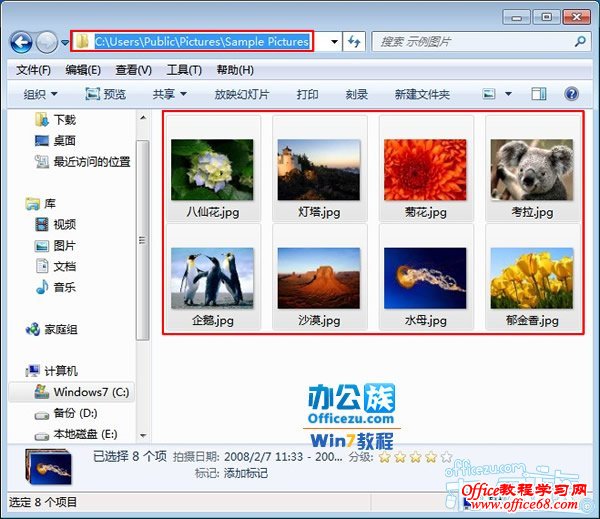Image resolution: width=600 pixels, height=519 pixels.
Task: Click 添加标记 to add a tag
Action: point(246,473)
